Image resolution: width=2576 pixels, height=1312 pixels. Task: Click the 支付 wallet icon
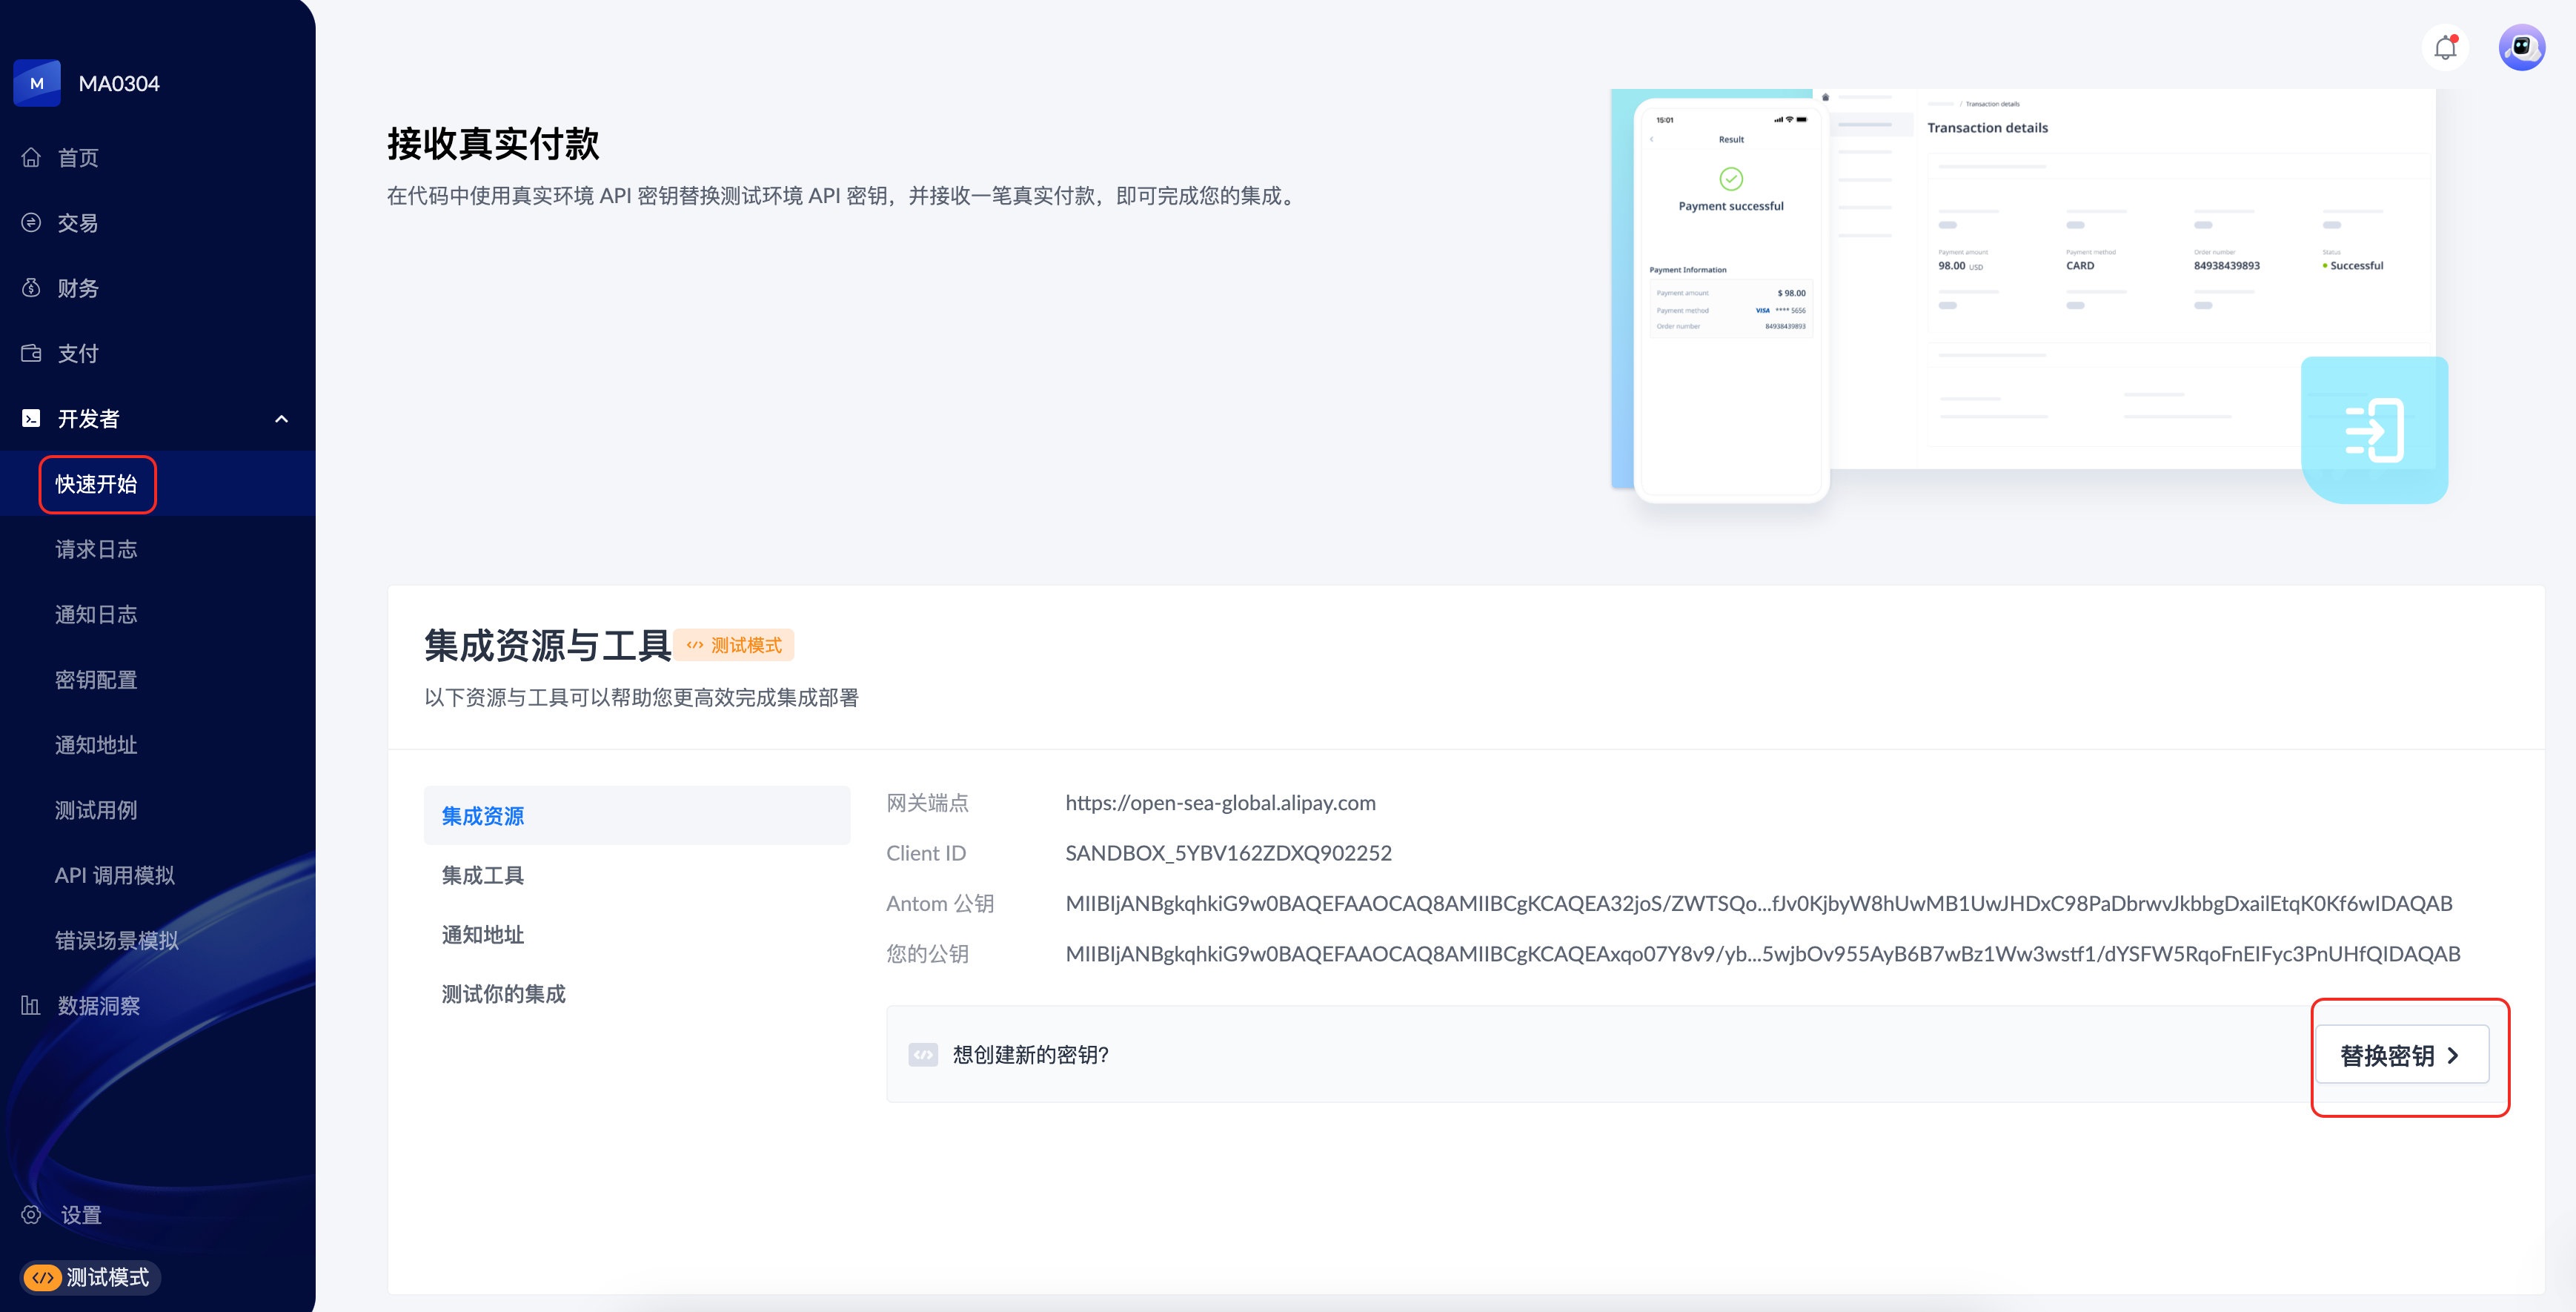click(31, 353)
